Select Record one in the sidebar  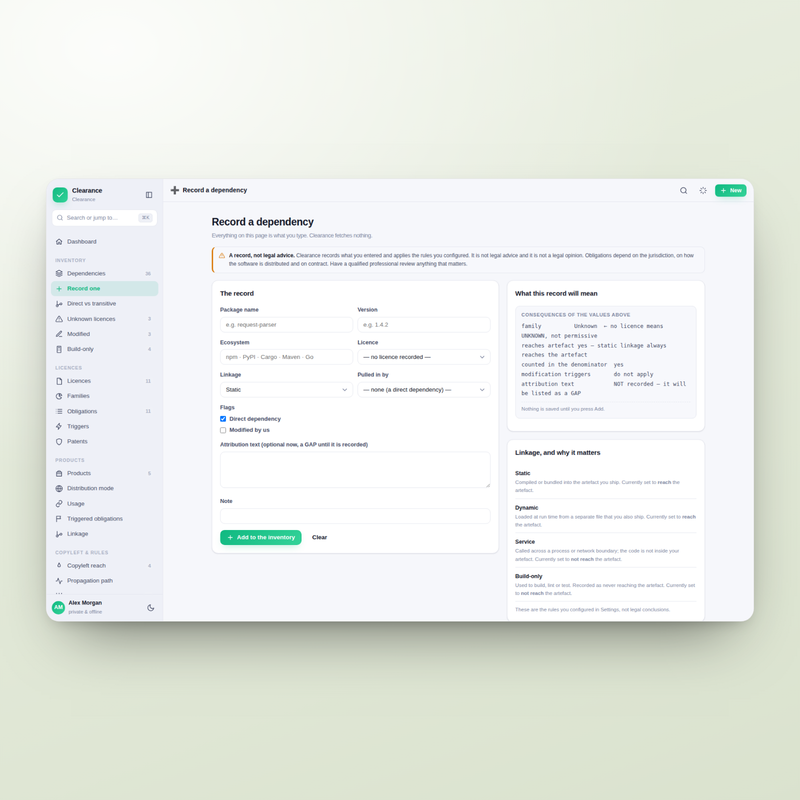[105, 289]
